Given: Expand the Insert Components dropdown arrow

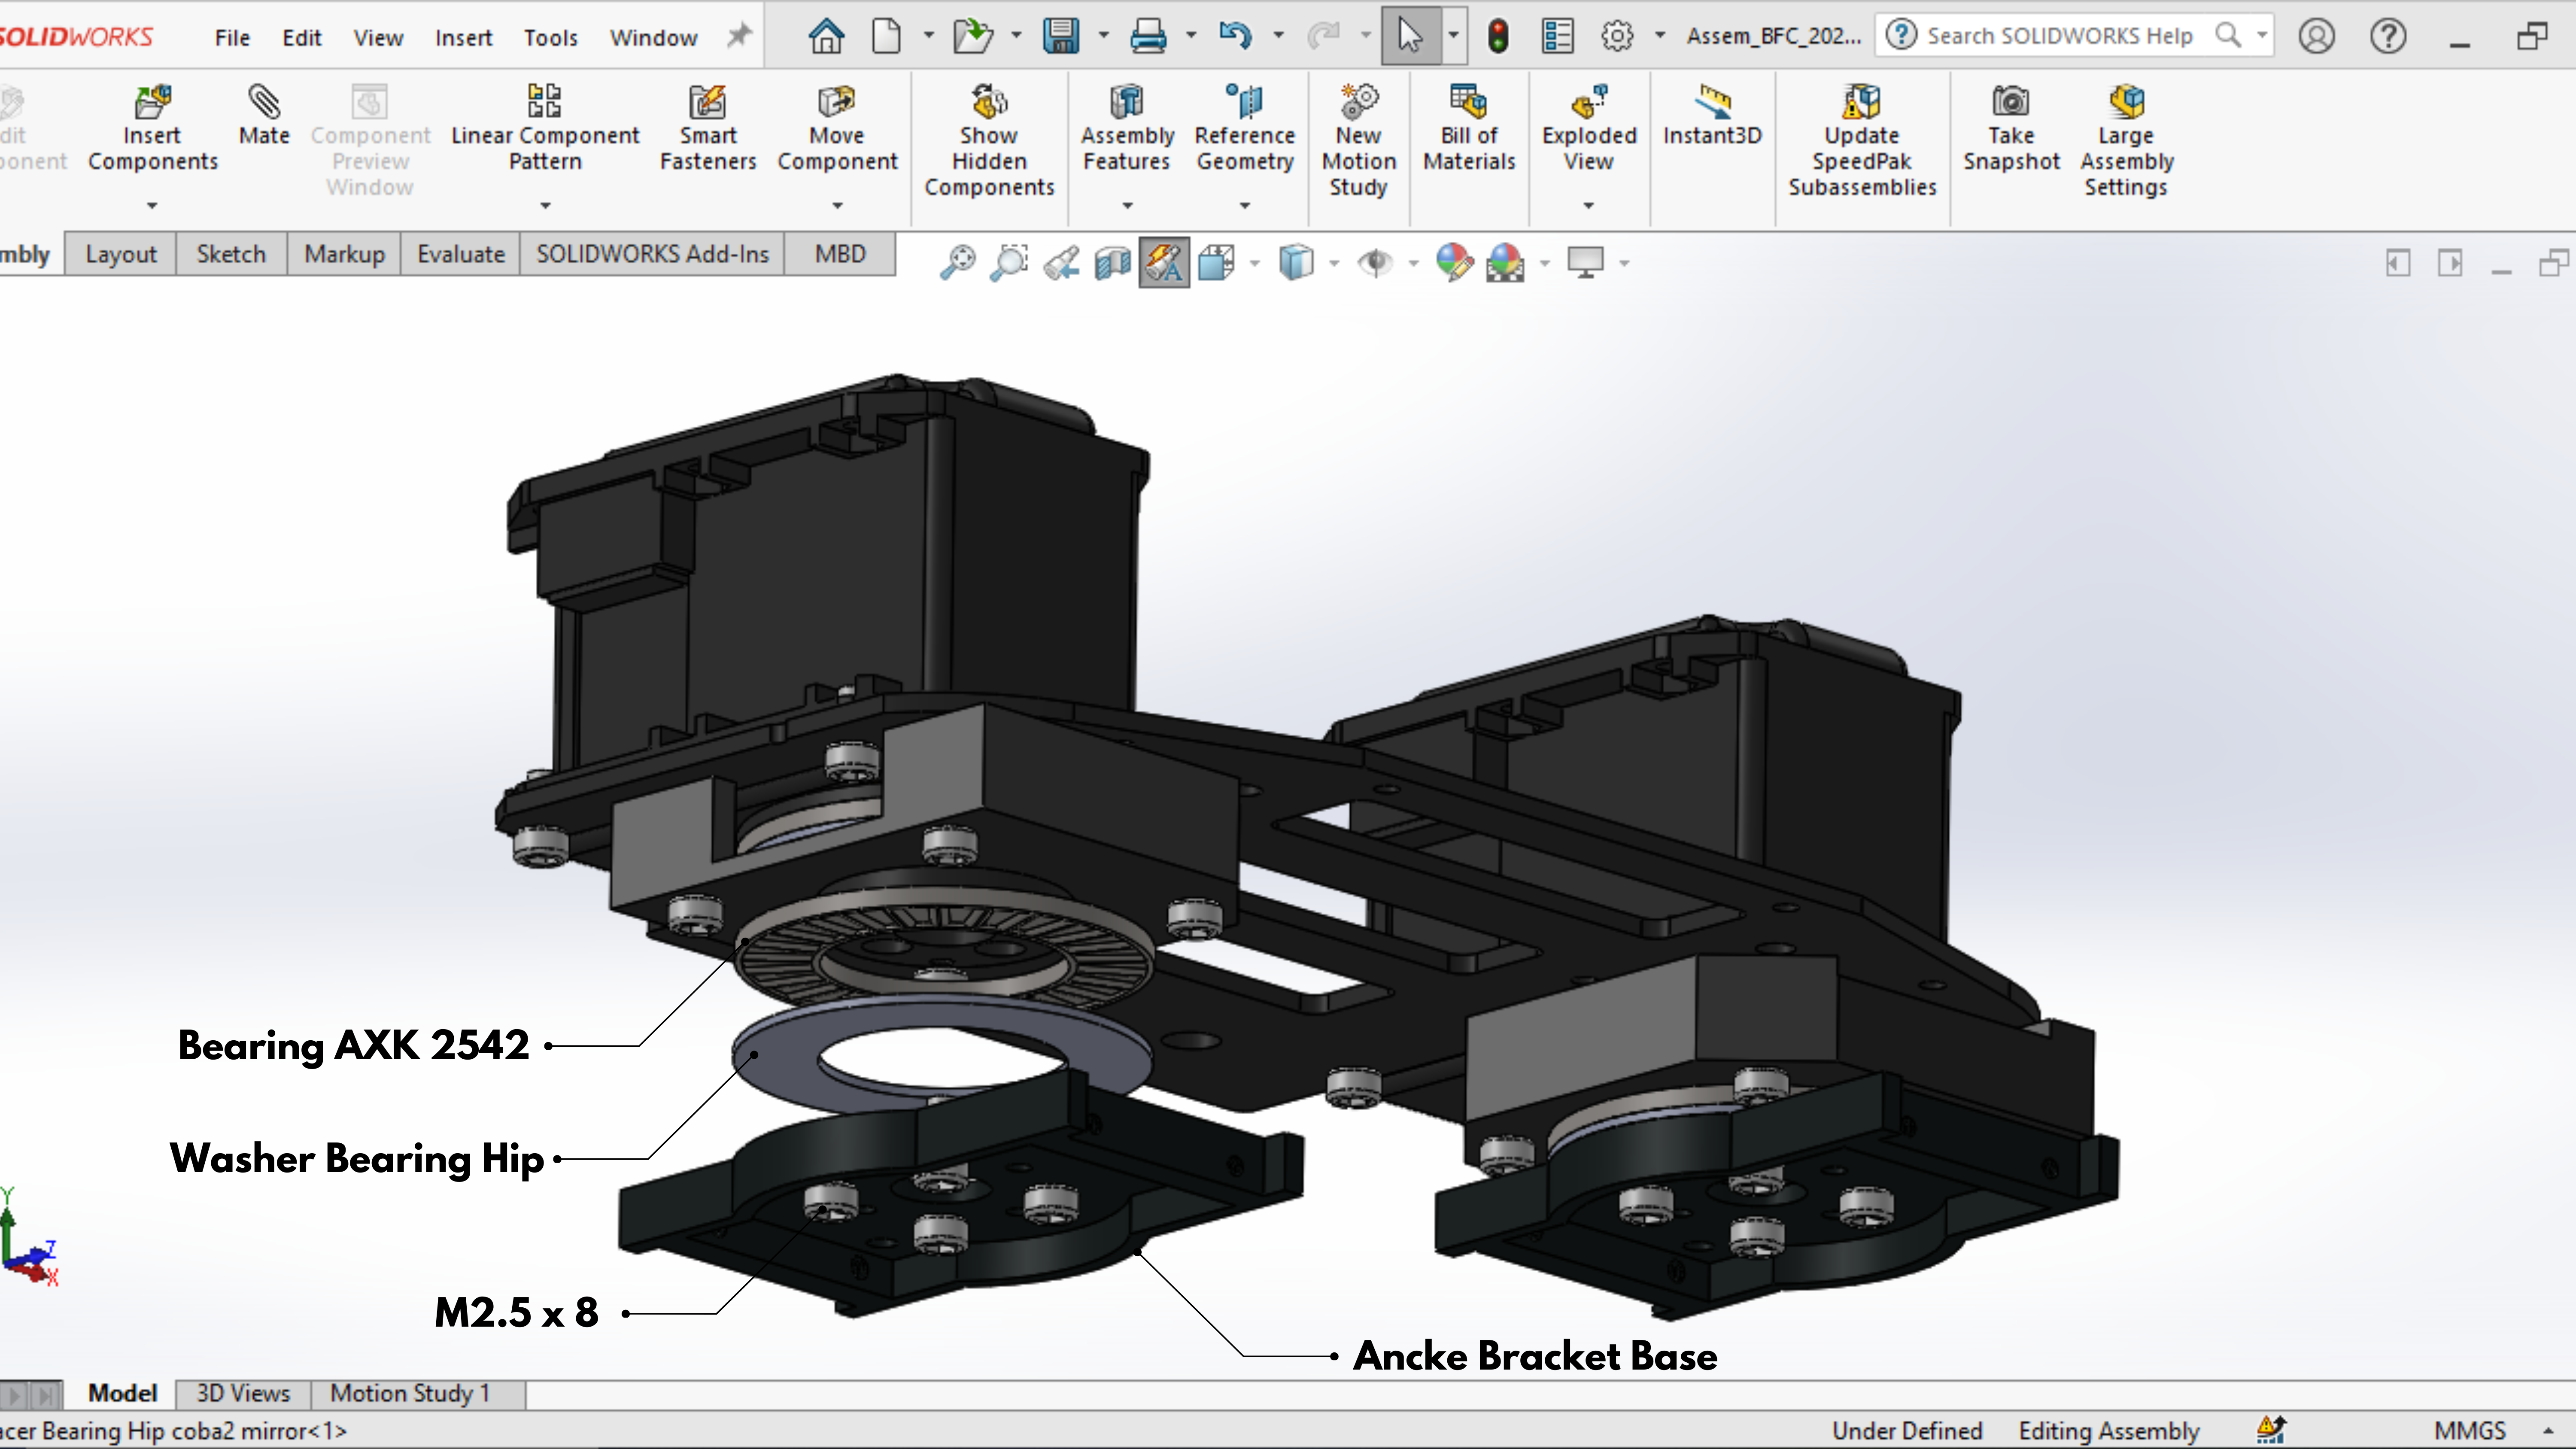Looking at the screenshot, I should pos(152,206).
